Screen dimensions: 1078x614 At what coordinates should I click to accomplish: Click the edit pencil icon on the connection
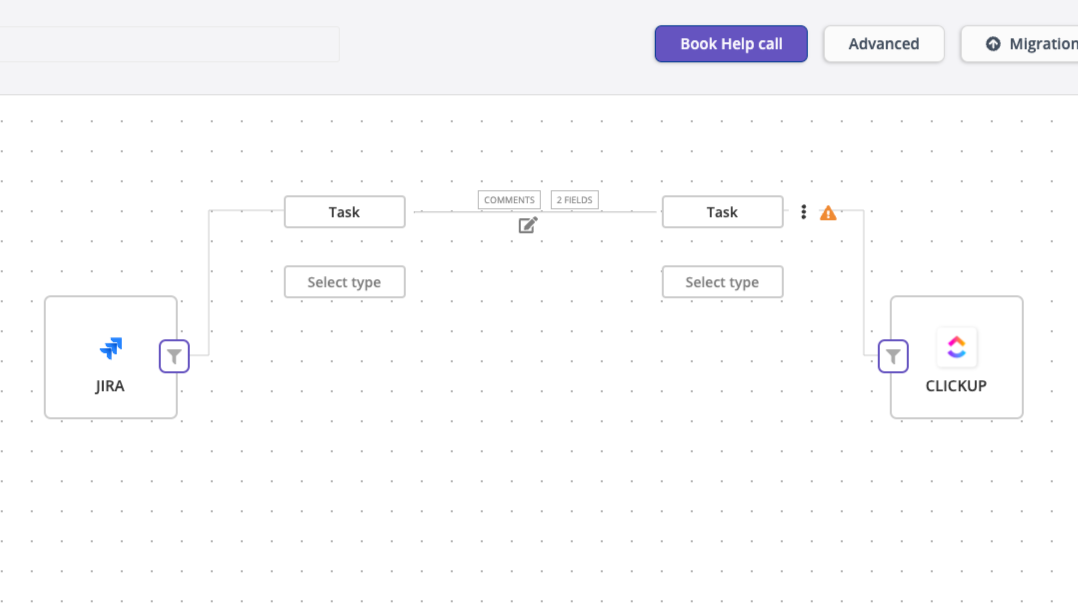coord(528,225)
